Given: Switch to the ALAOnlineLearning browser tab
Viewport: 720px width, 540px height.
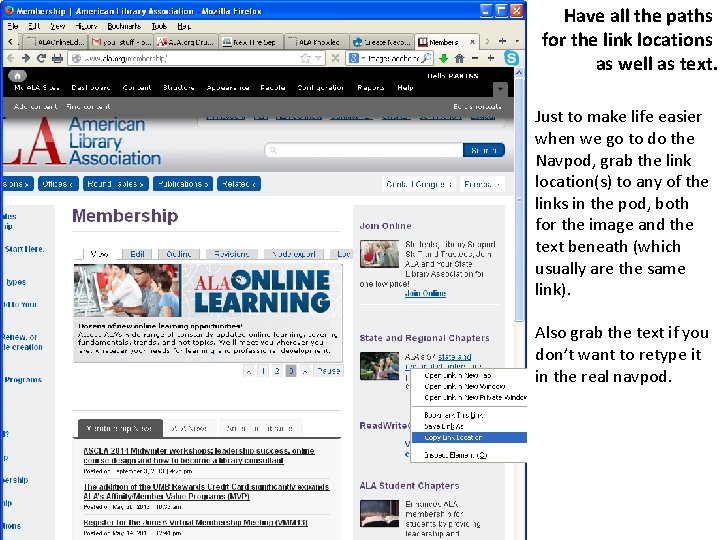Looking at the screenshot, I should (56, 42).
